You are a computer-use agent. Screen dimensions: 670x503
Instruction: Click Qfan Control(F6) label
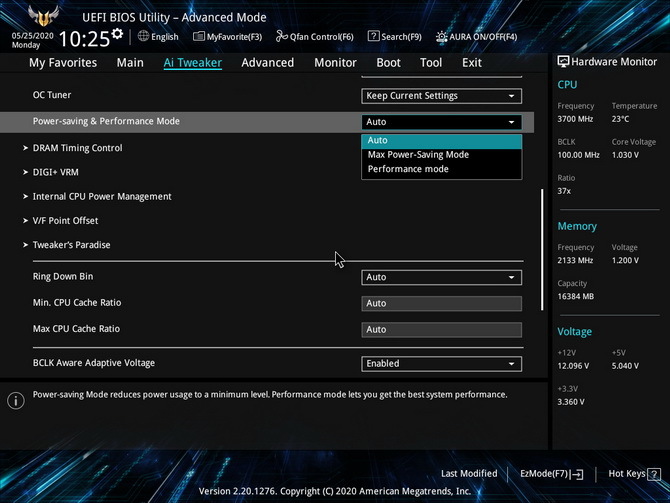point(321,37)
